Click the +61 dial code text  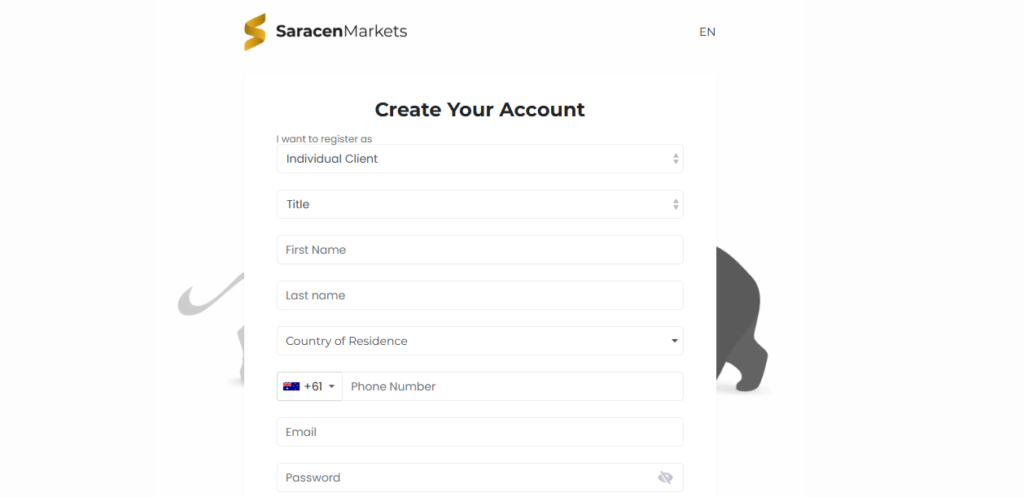313,387
